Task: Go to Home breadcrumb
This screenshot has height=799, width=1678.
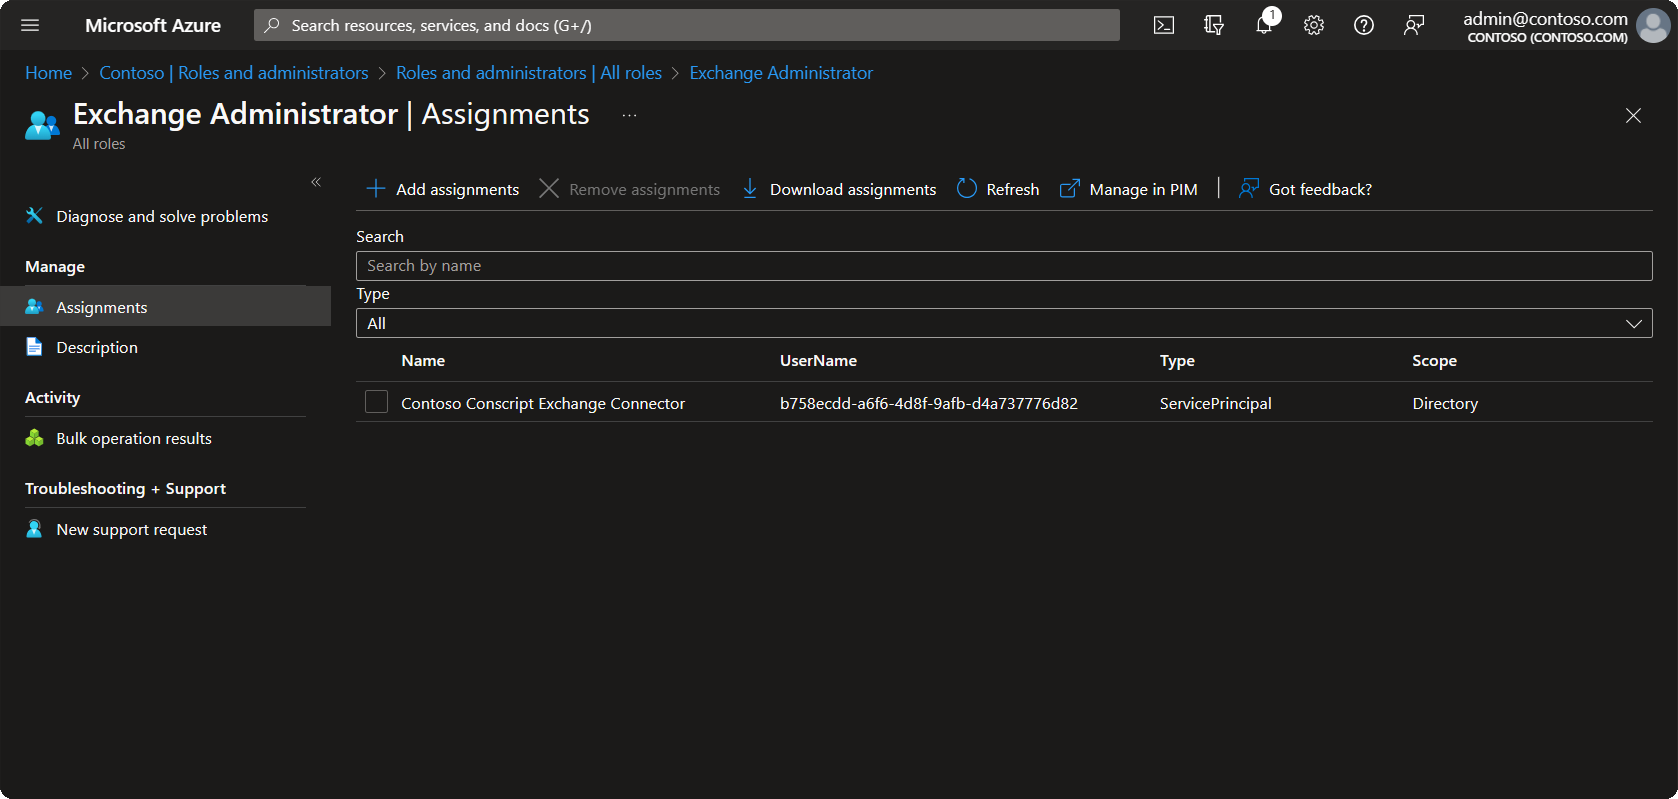Action: [48, 73]
